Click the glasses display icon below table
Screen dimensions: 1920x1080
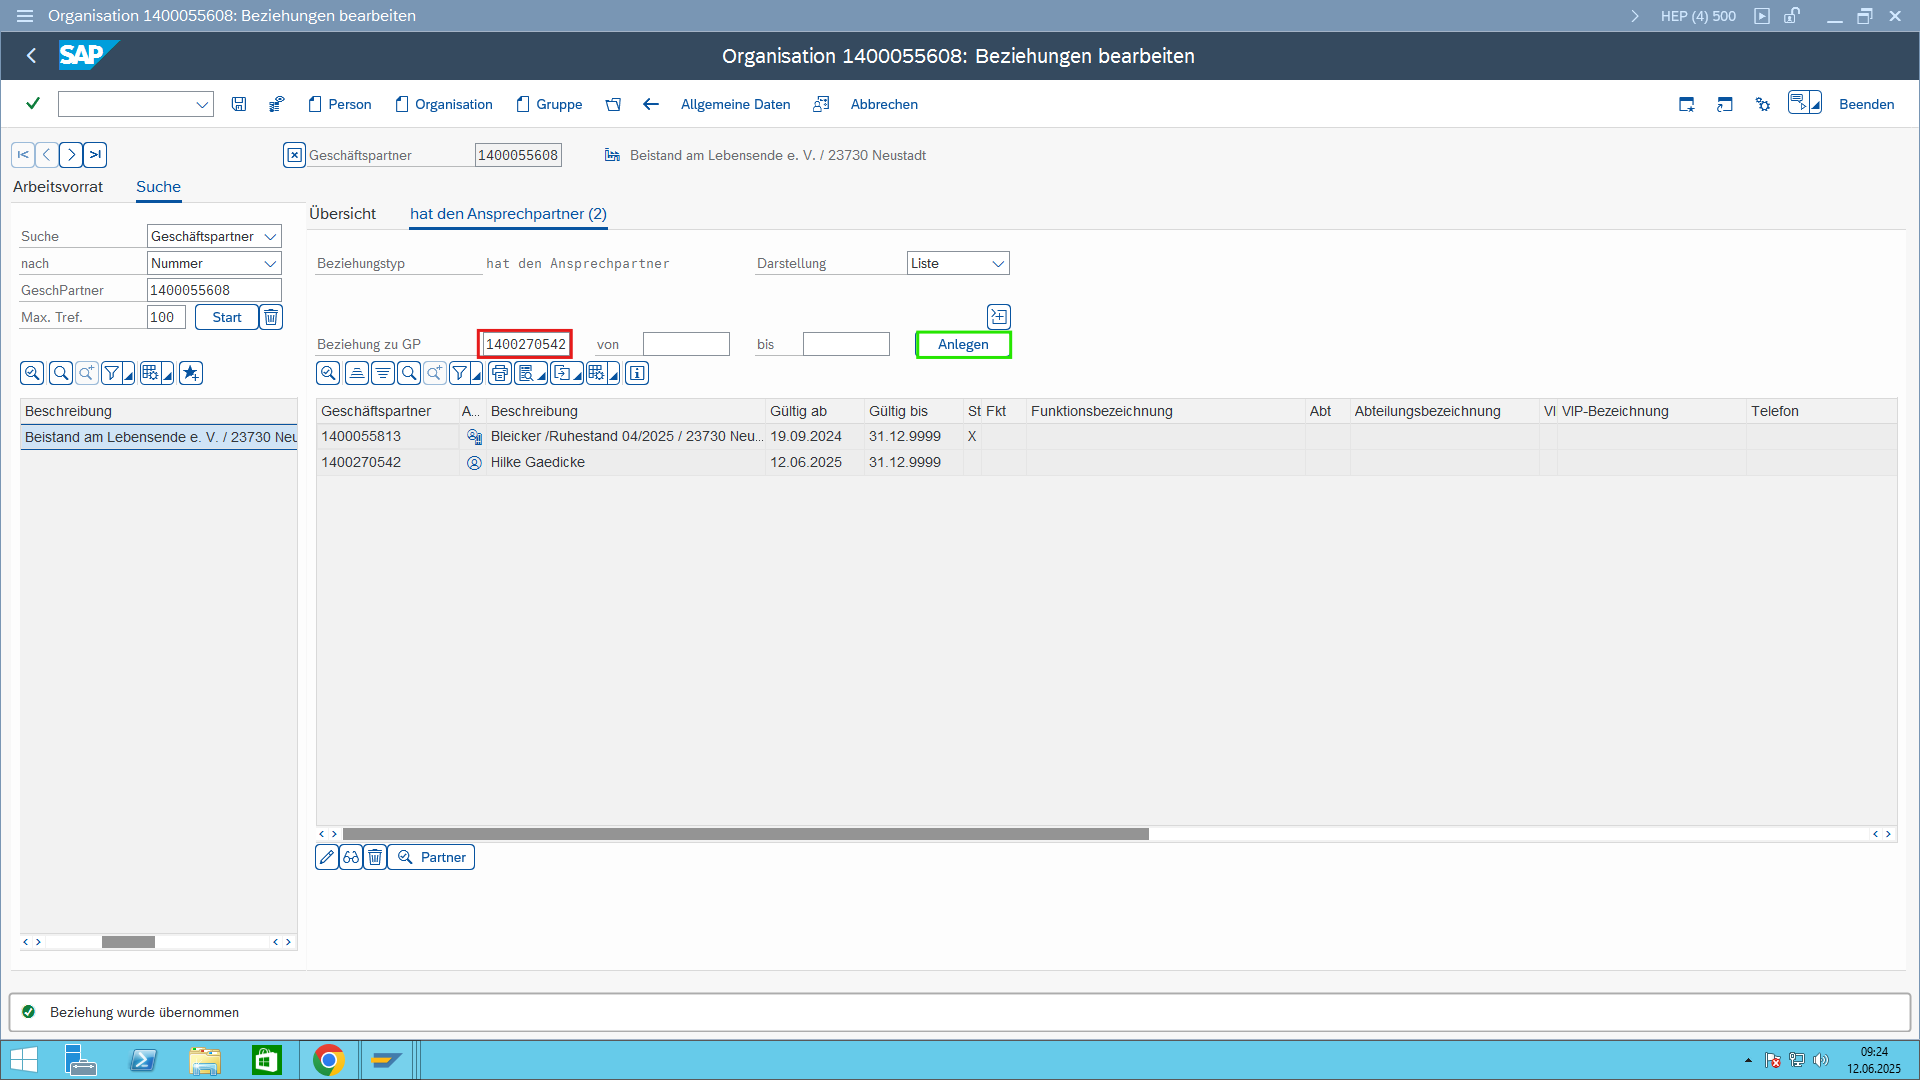351,857
